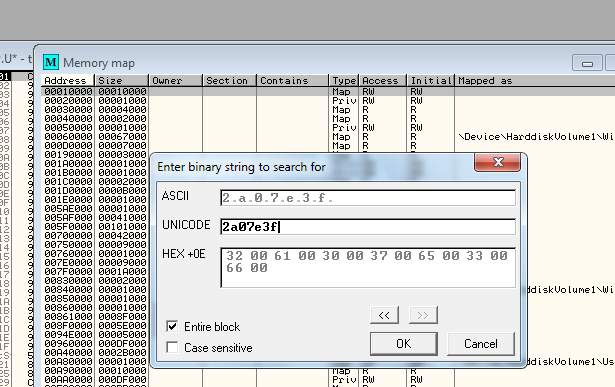Select memory row at address 00060000
Screen dimensions: 615x387
point(328,136)
